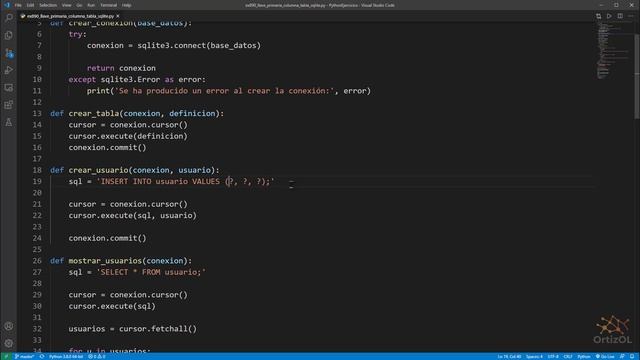Image resolution: width=640 pixels, height=360 pixels.
Task: Click sqlite3.connect(base_datos) on line 7
Action: (x=199, y=45)
